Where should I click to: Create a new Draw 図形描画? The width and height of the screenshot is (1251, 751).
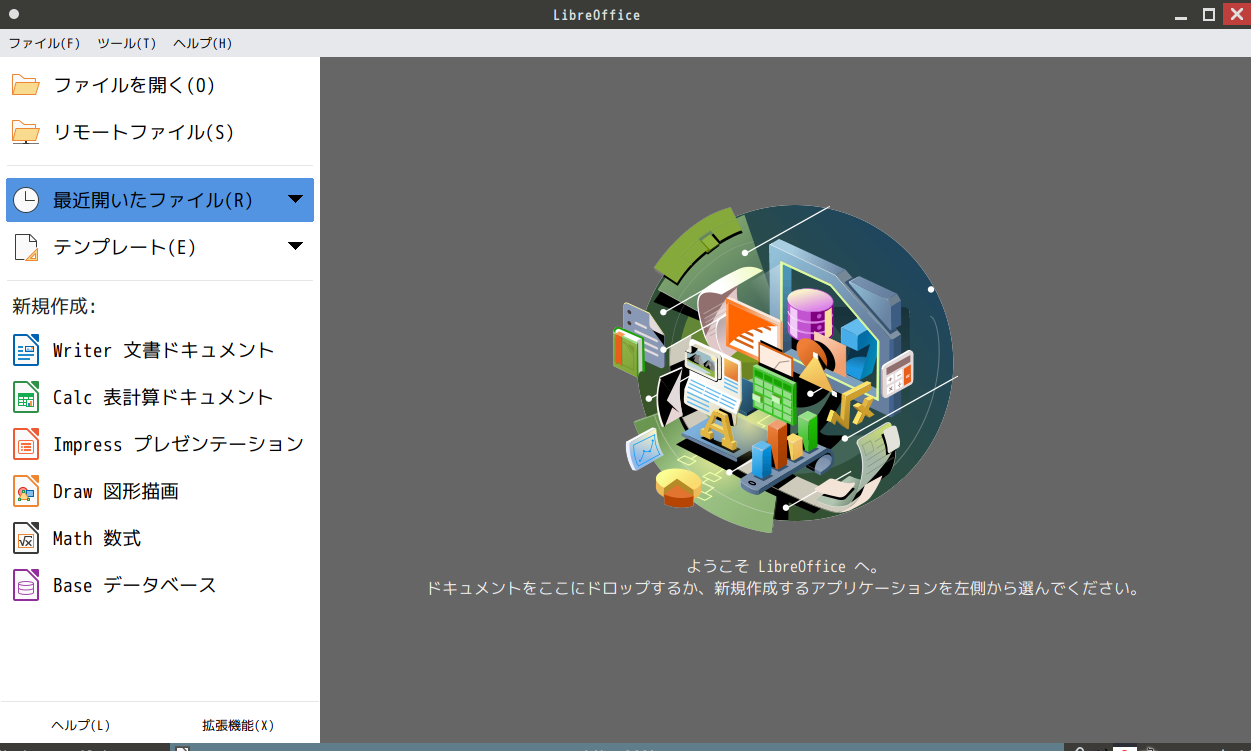tap(160, 491)
